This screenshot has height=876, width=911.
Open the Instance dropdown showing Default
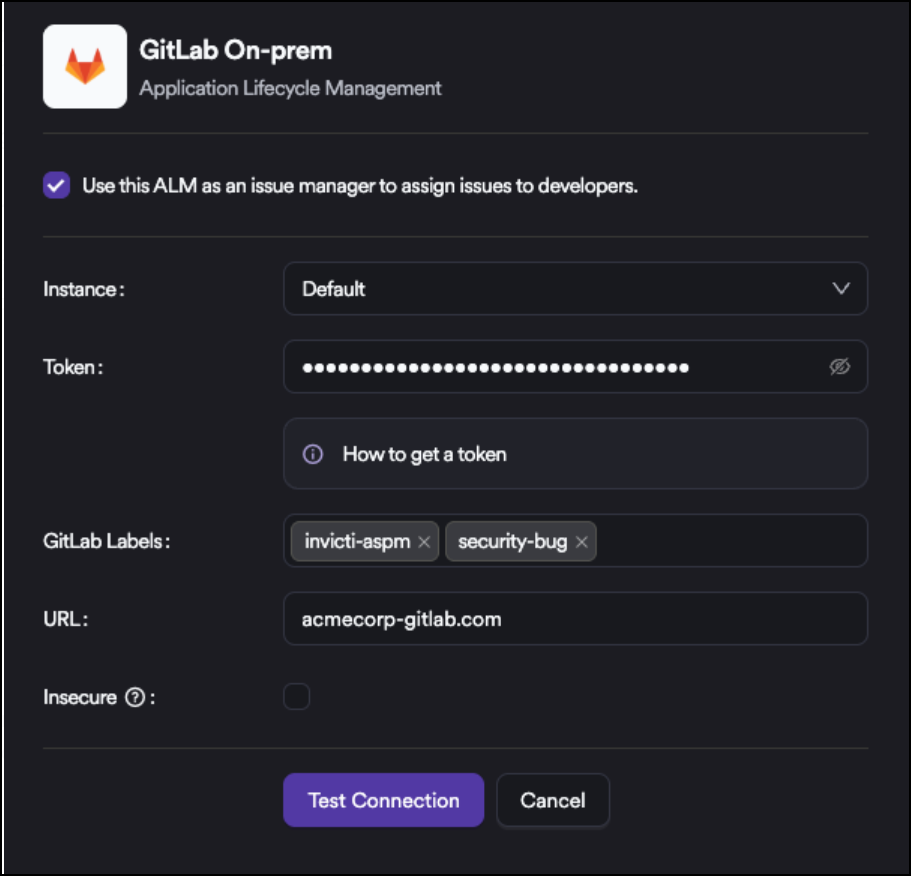pos(560,289)
